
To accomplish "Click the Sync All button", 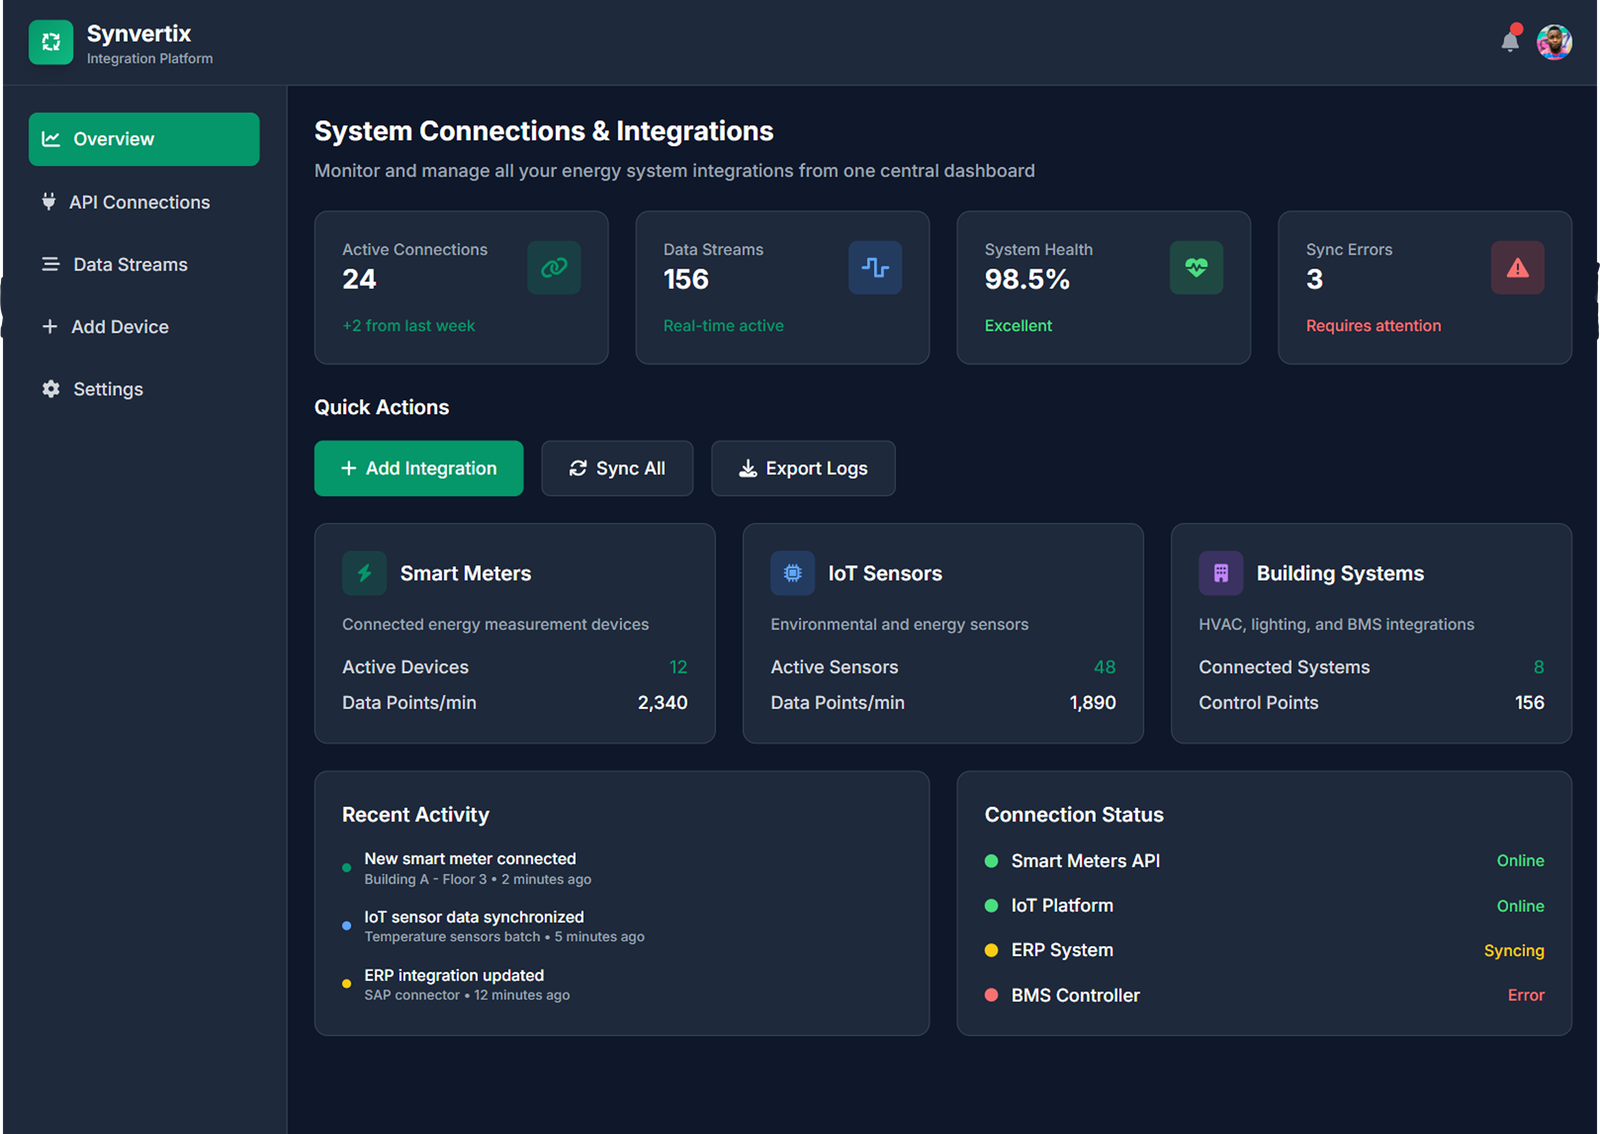I will coord(617,468).
